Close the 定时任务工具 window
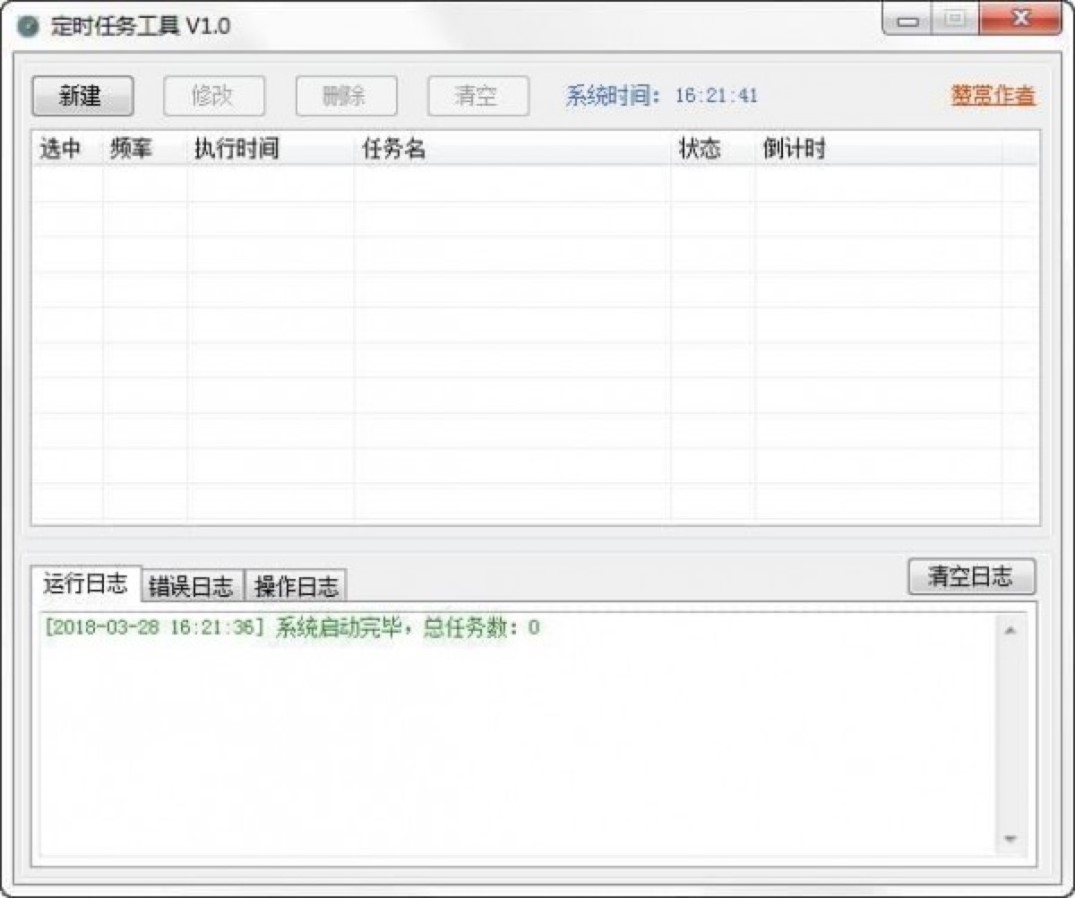1075x898 pixels. pos(1021,19)
